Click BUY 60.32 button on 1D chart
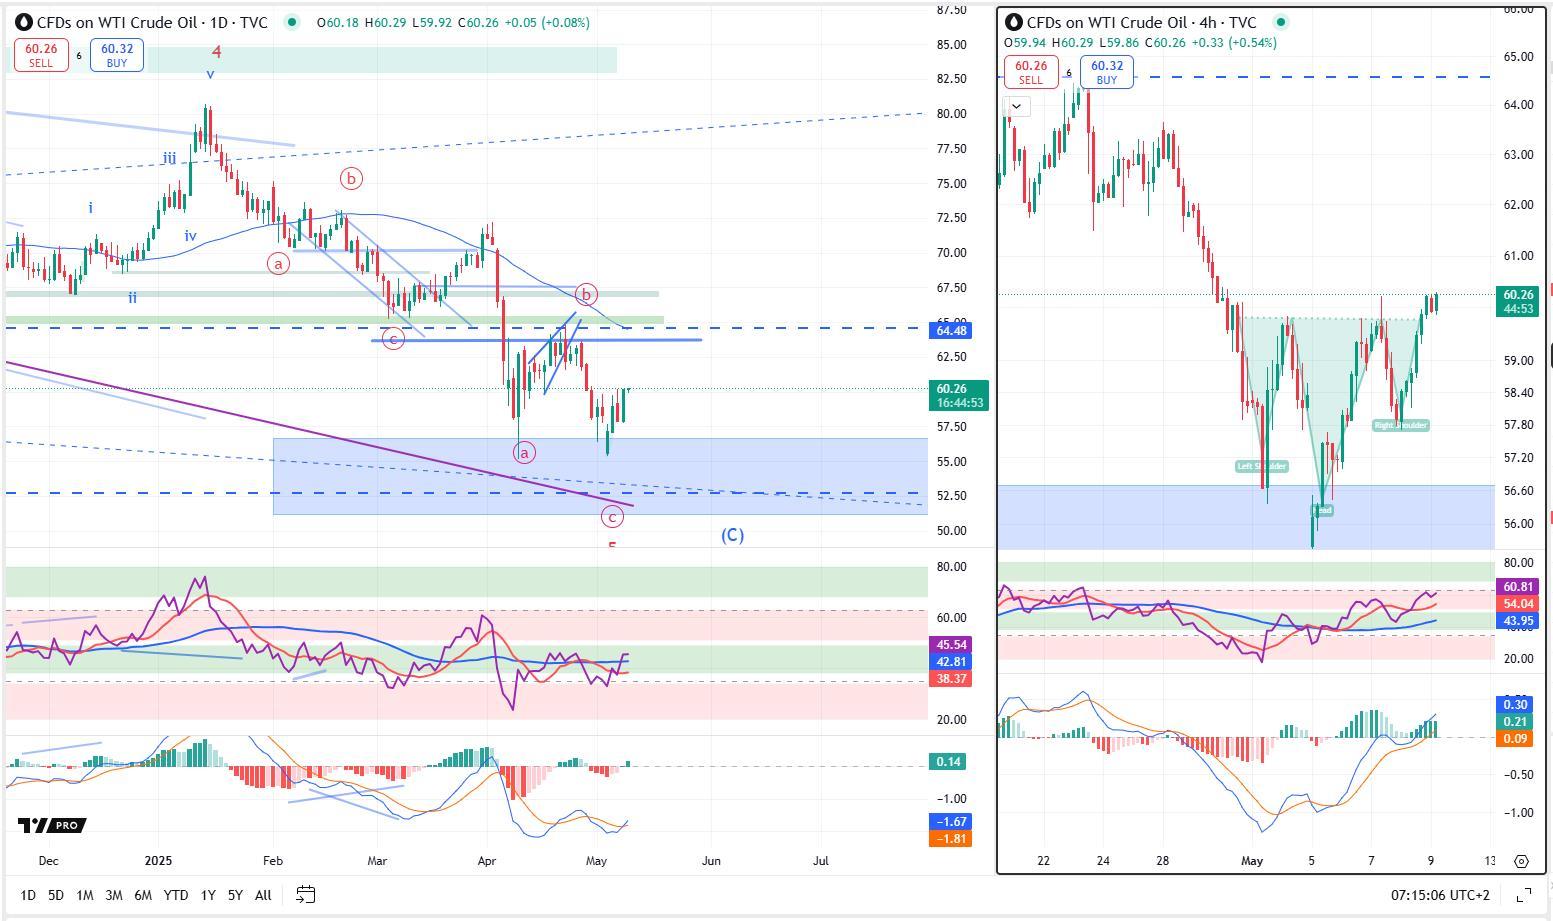This screenshot has height=921, width=1553. [116, 55]
